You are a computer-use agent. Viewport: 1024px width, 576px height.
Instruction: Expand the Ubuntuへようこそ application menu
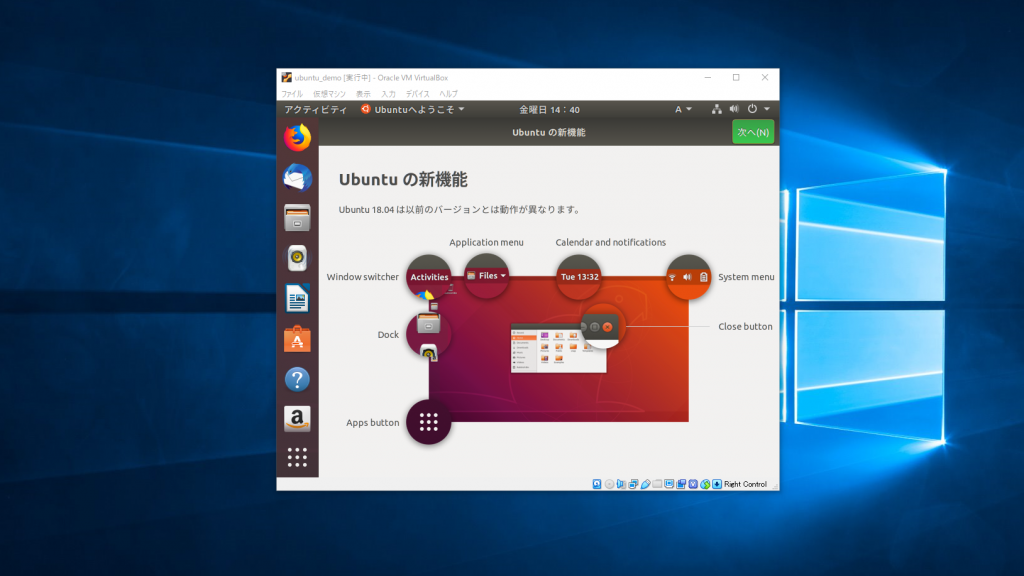pyautogui.click(x=413, y=109)
